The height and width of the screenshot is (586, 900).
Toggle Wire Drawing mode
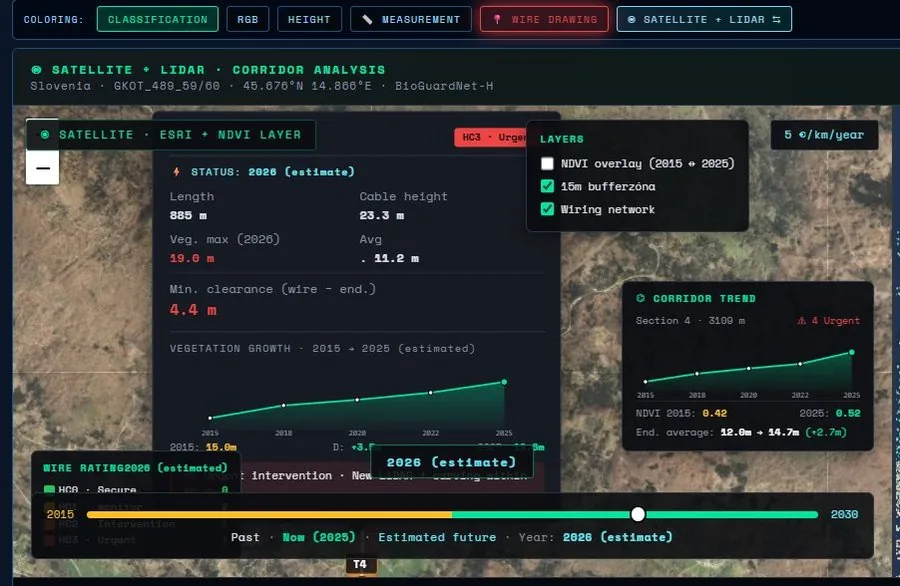pos(544,20)
